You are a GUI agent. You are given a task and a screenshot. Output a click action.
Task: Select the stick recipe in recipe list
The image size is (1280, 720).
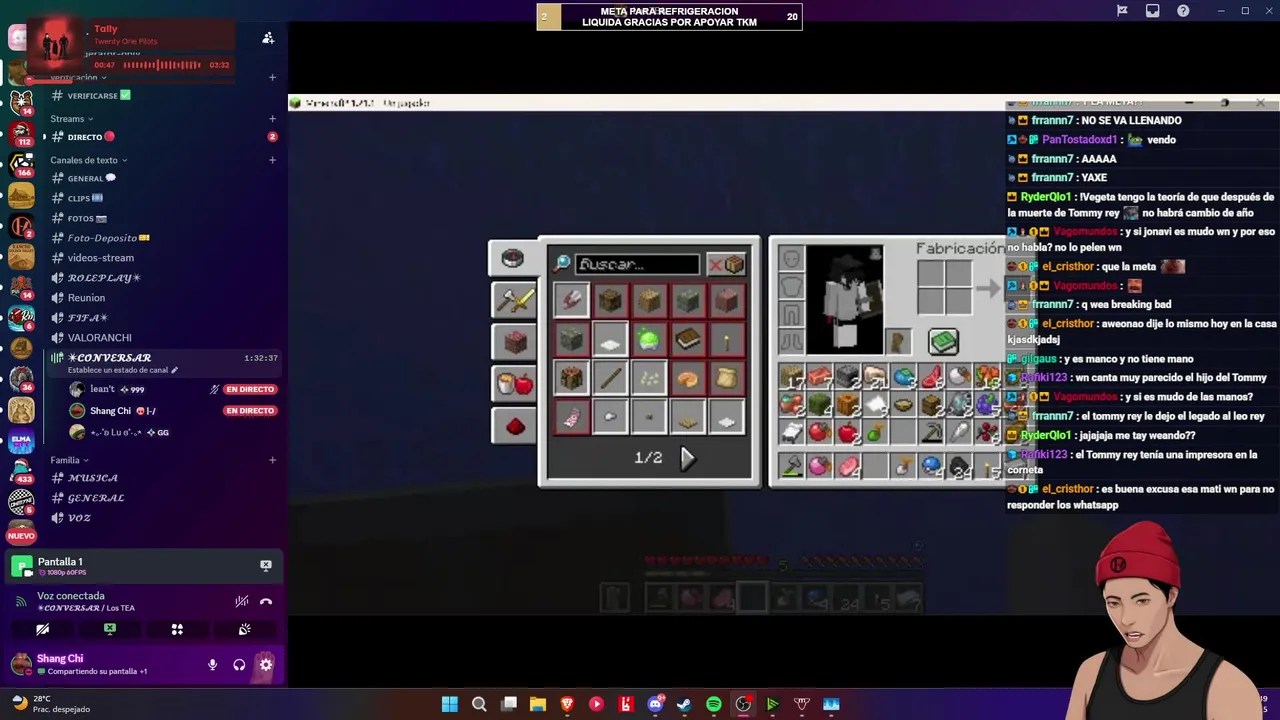610,379
